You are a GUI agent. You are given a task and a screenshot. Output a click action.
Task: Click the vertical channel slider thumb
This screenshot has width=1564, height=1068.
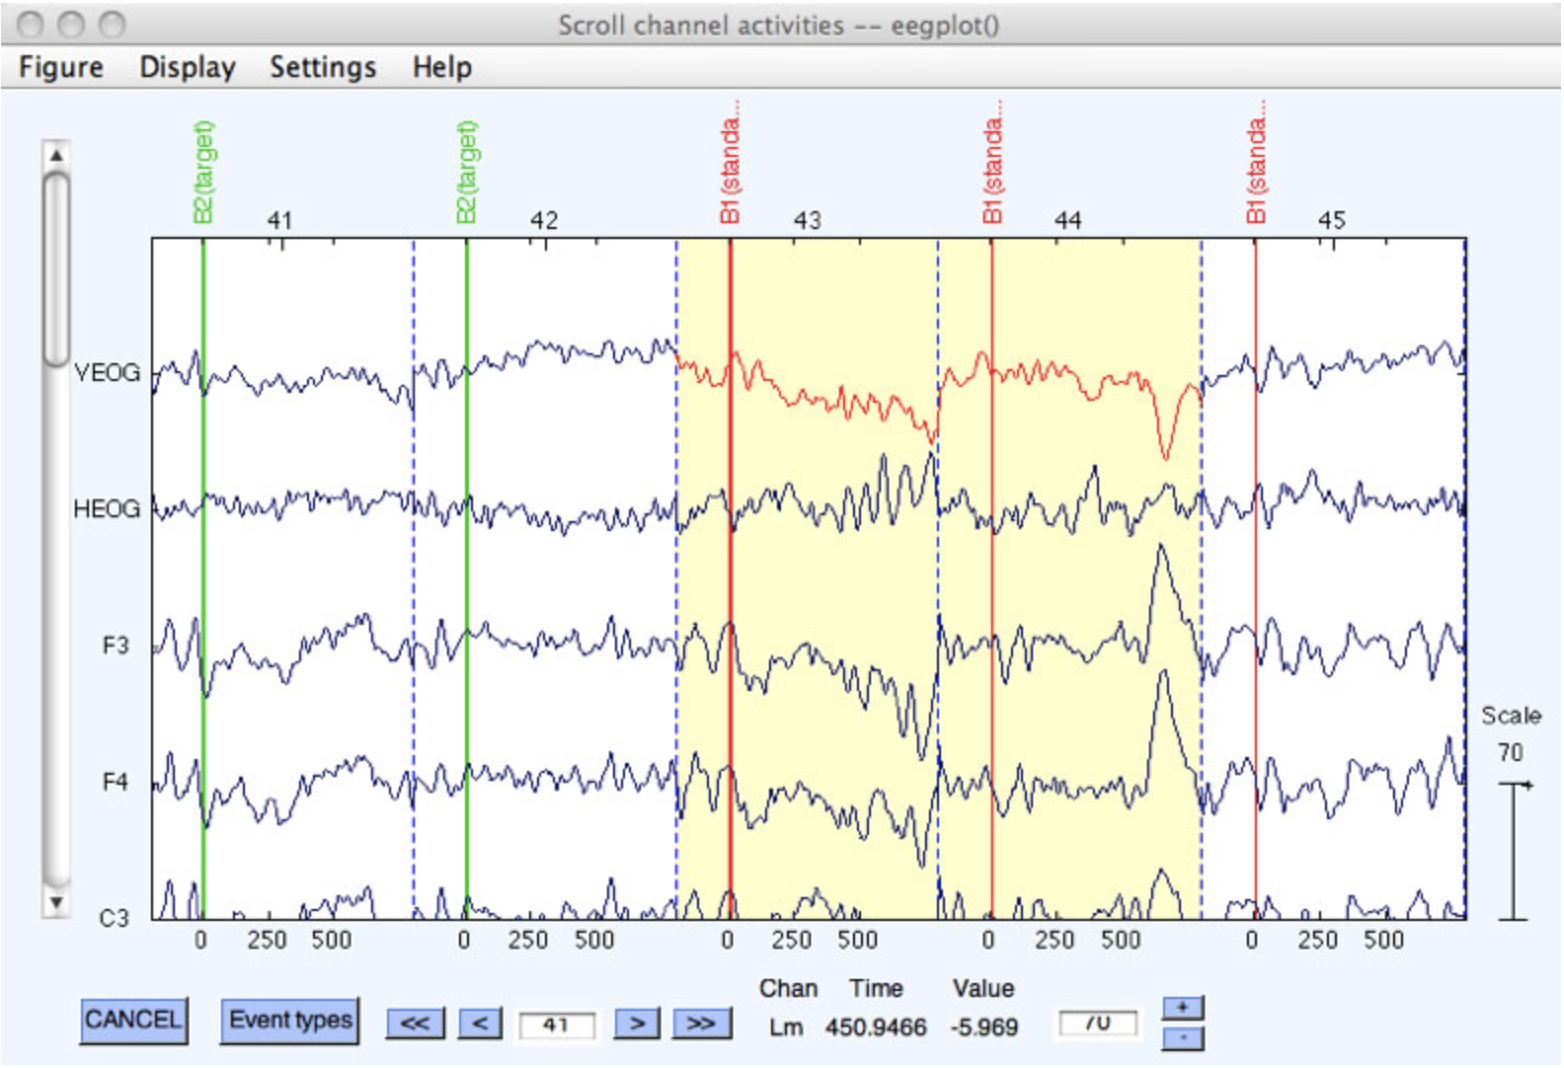coord(57,270)
